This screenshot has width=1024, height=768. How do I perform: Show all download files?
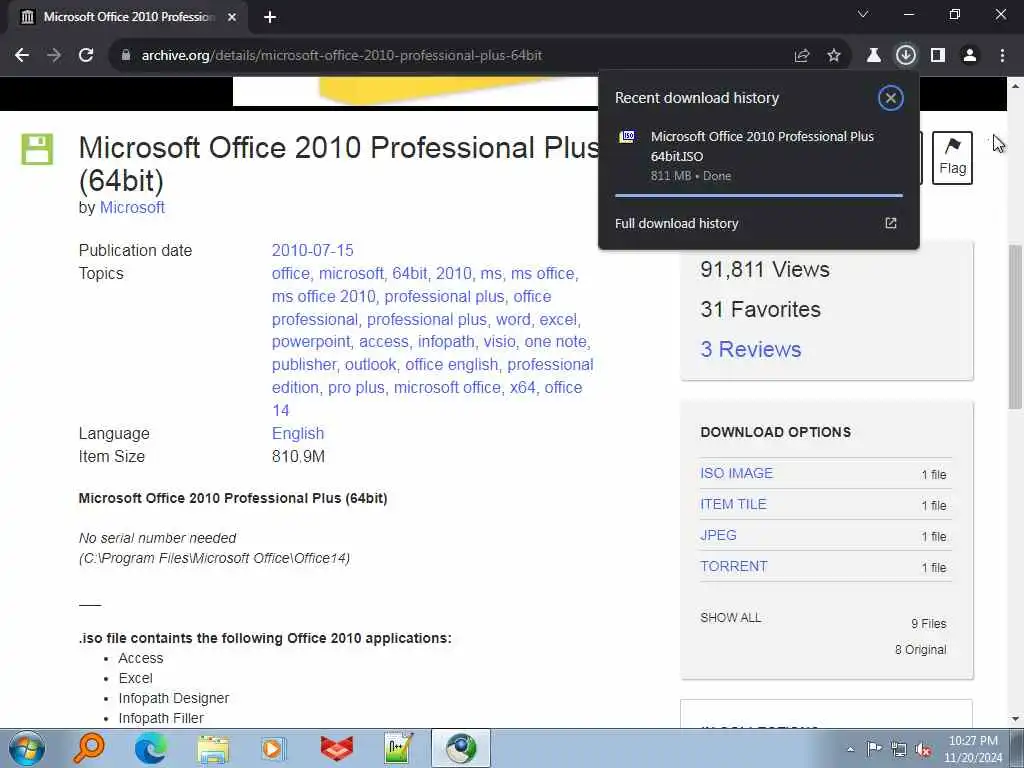click(731, 618)
